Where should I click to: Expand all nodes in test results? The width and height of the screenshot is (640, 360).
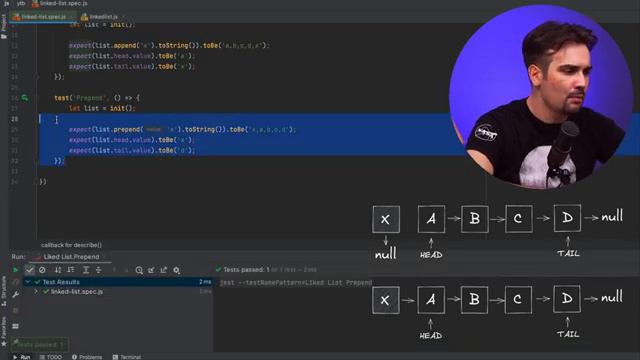(x=86, y=270)
